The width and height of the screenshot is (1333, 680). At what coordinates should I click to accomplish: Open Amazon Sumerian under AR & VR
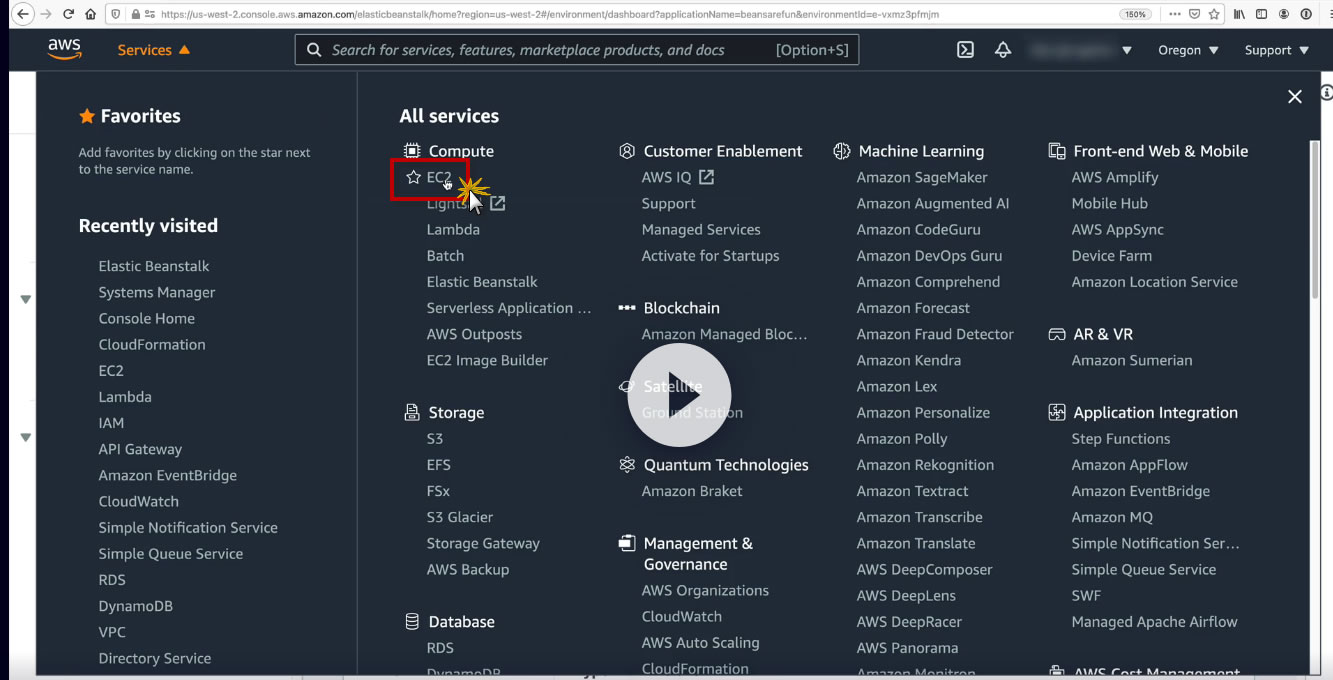1132,360
